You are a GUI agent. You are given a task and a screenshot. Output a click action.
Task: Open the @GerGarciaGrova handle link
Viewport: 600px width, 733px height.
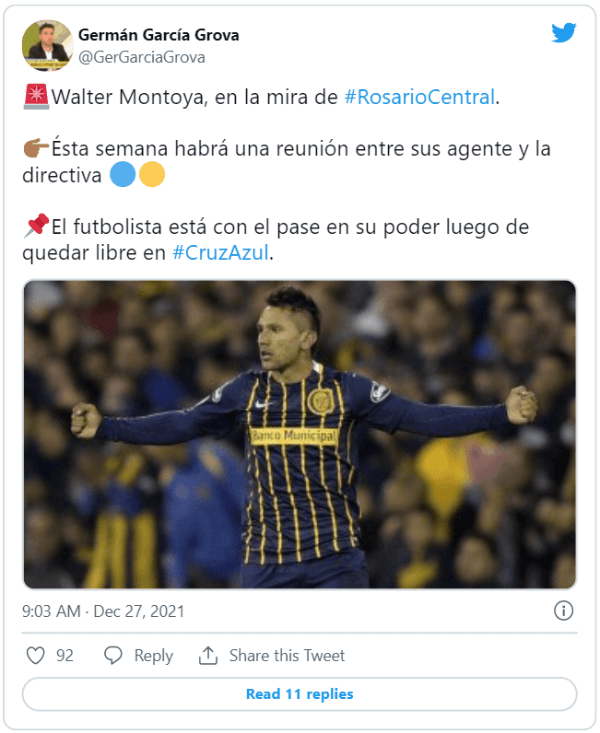141,57
